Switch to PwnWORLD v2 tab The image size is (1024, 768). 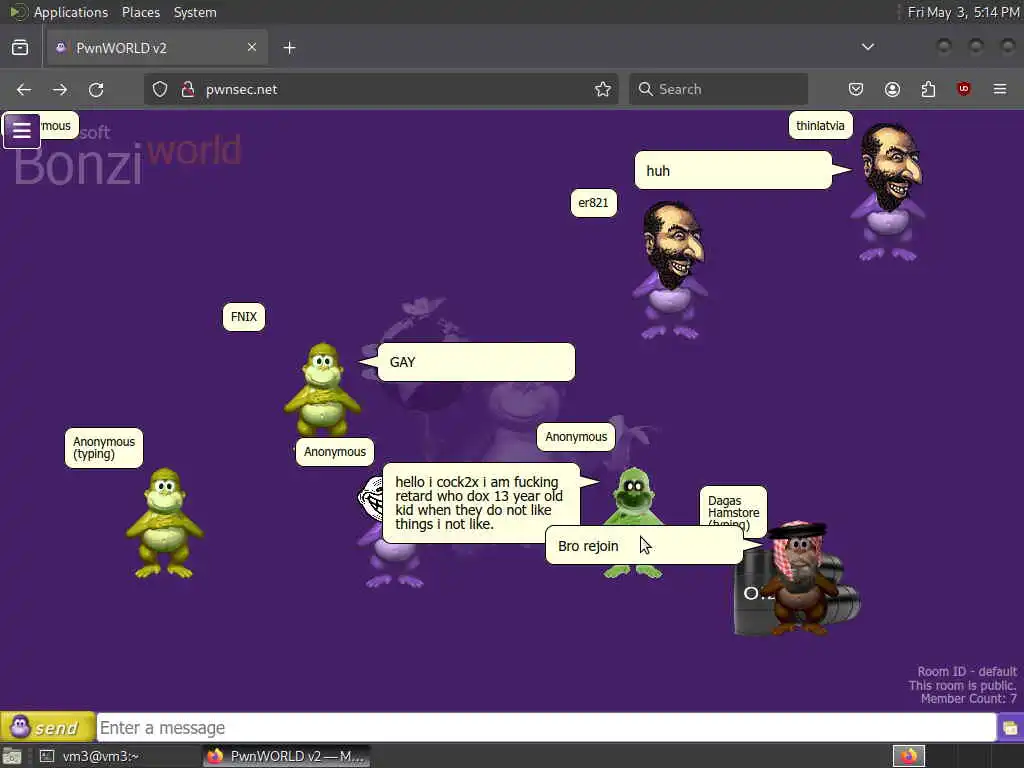point(157,48)
